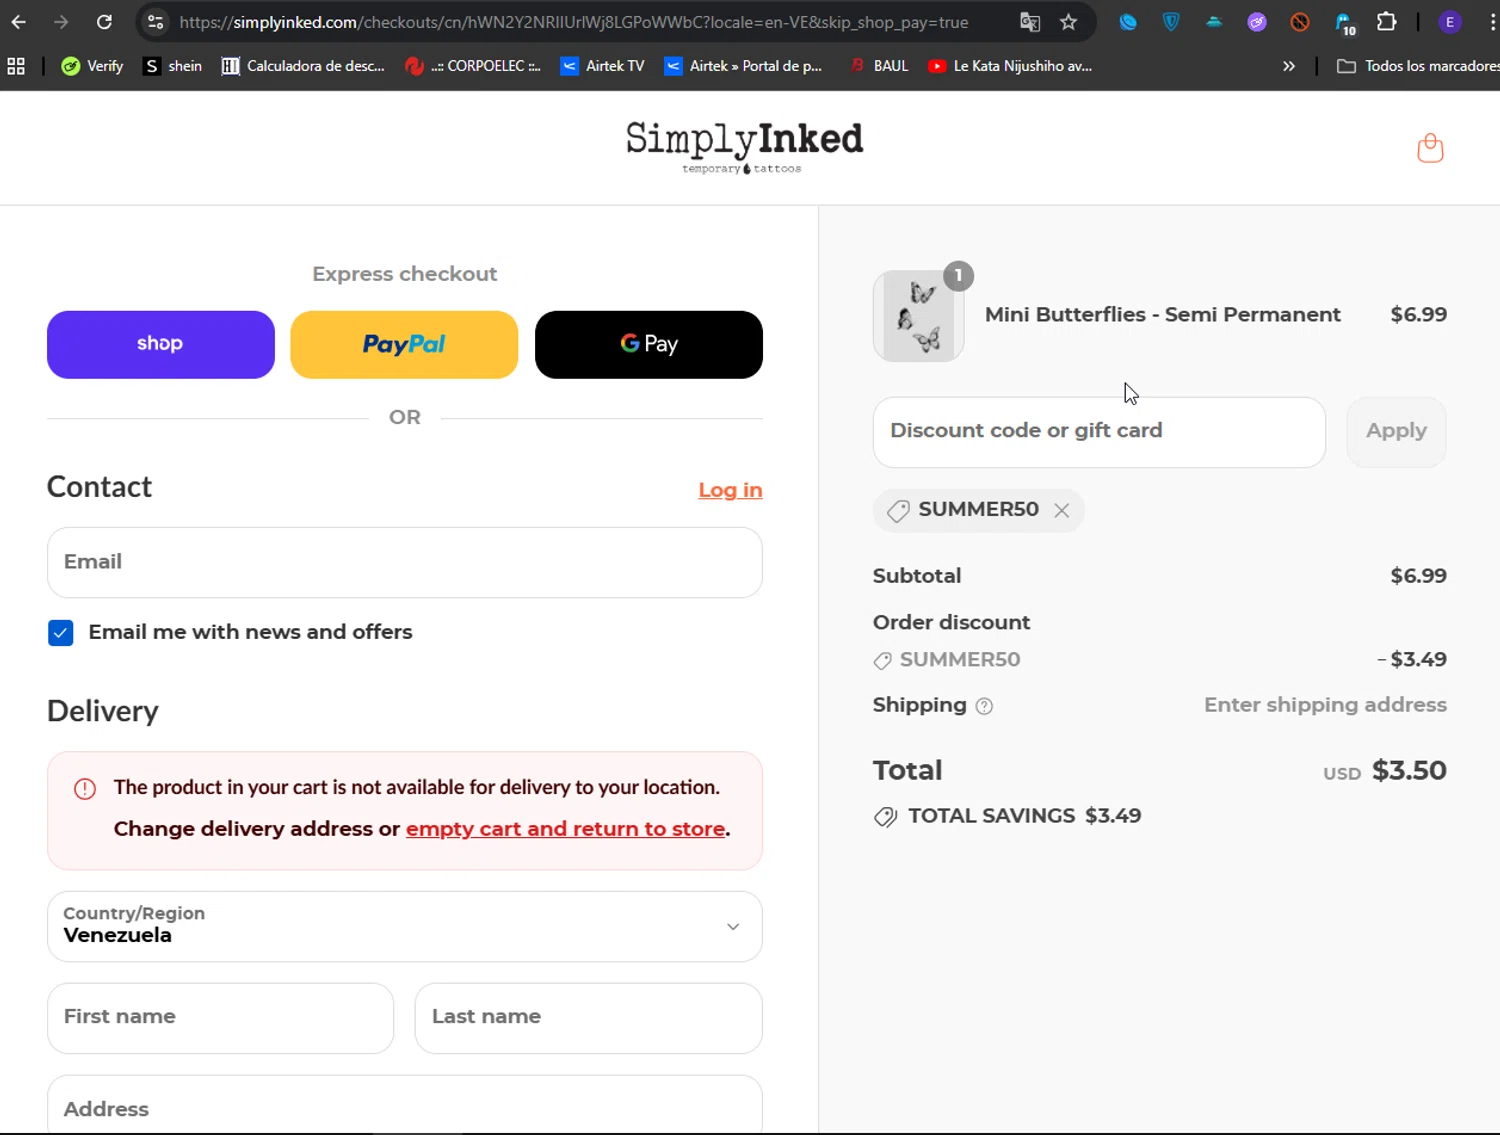Open browser extensions puzzle icon
Image resolution: width=1500 pixels, height=1135 pixels.
point(1386,22)
